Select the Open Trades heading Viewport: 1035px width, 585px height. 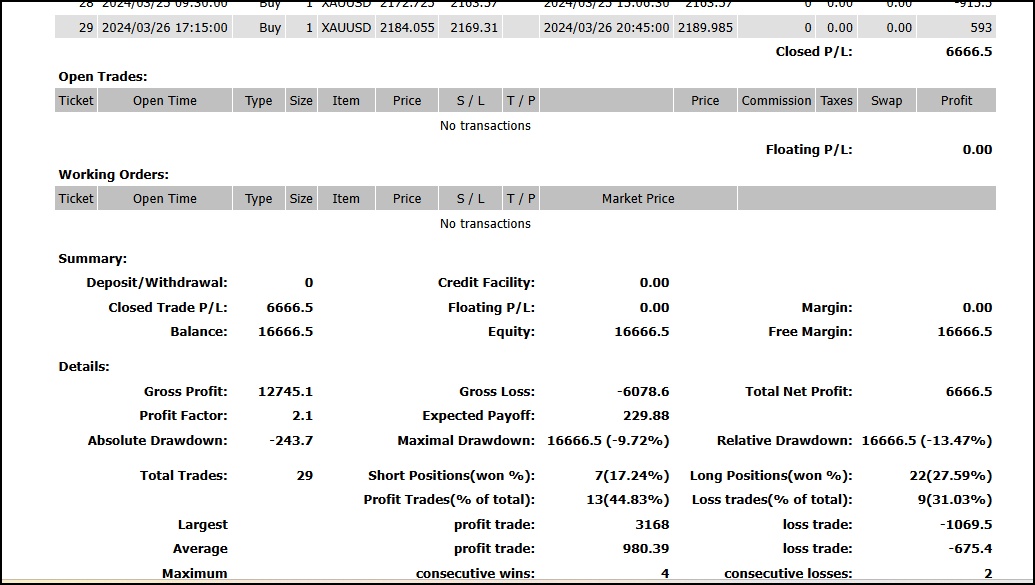click(x=103, y=77)
